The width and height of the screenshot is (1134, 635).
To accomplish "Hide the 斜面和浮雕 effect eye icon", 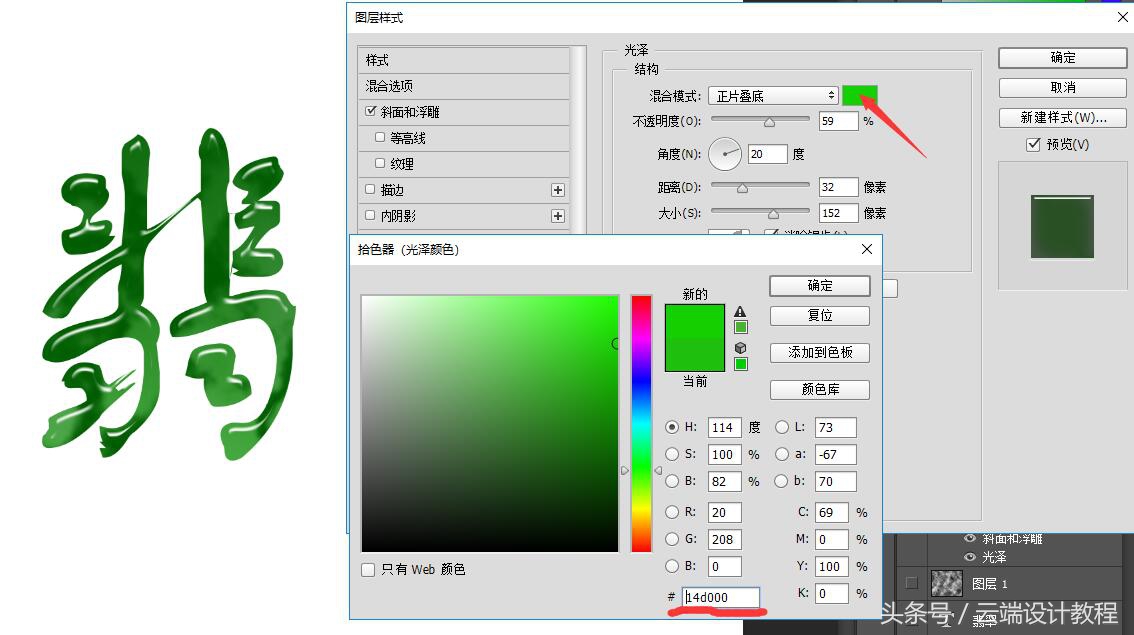I will pos(968,538).
